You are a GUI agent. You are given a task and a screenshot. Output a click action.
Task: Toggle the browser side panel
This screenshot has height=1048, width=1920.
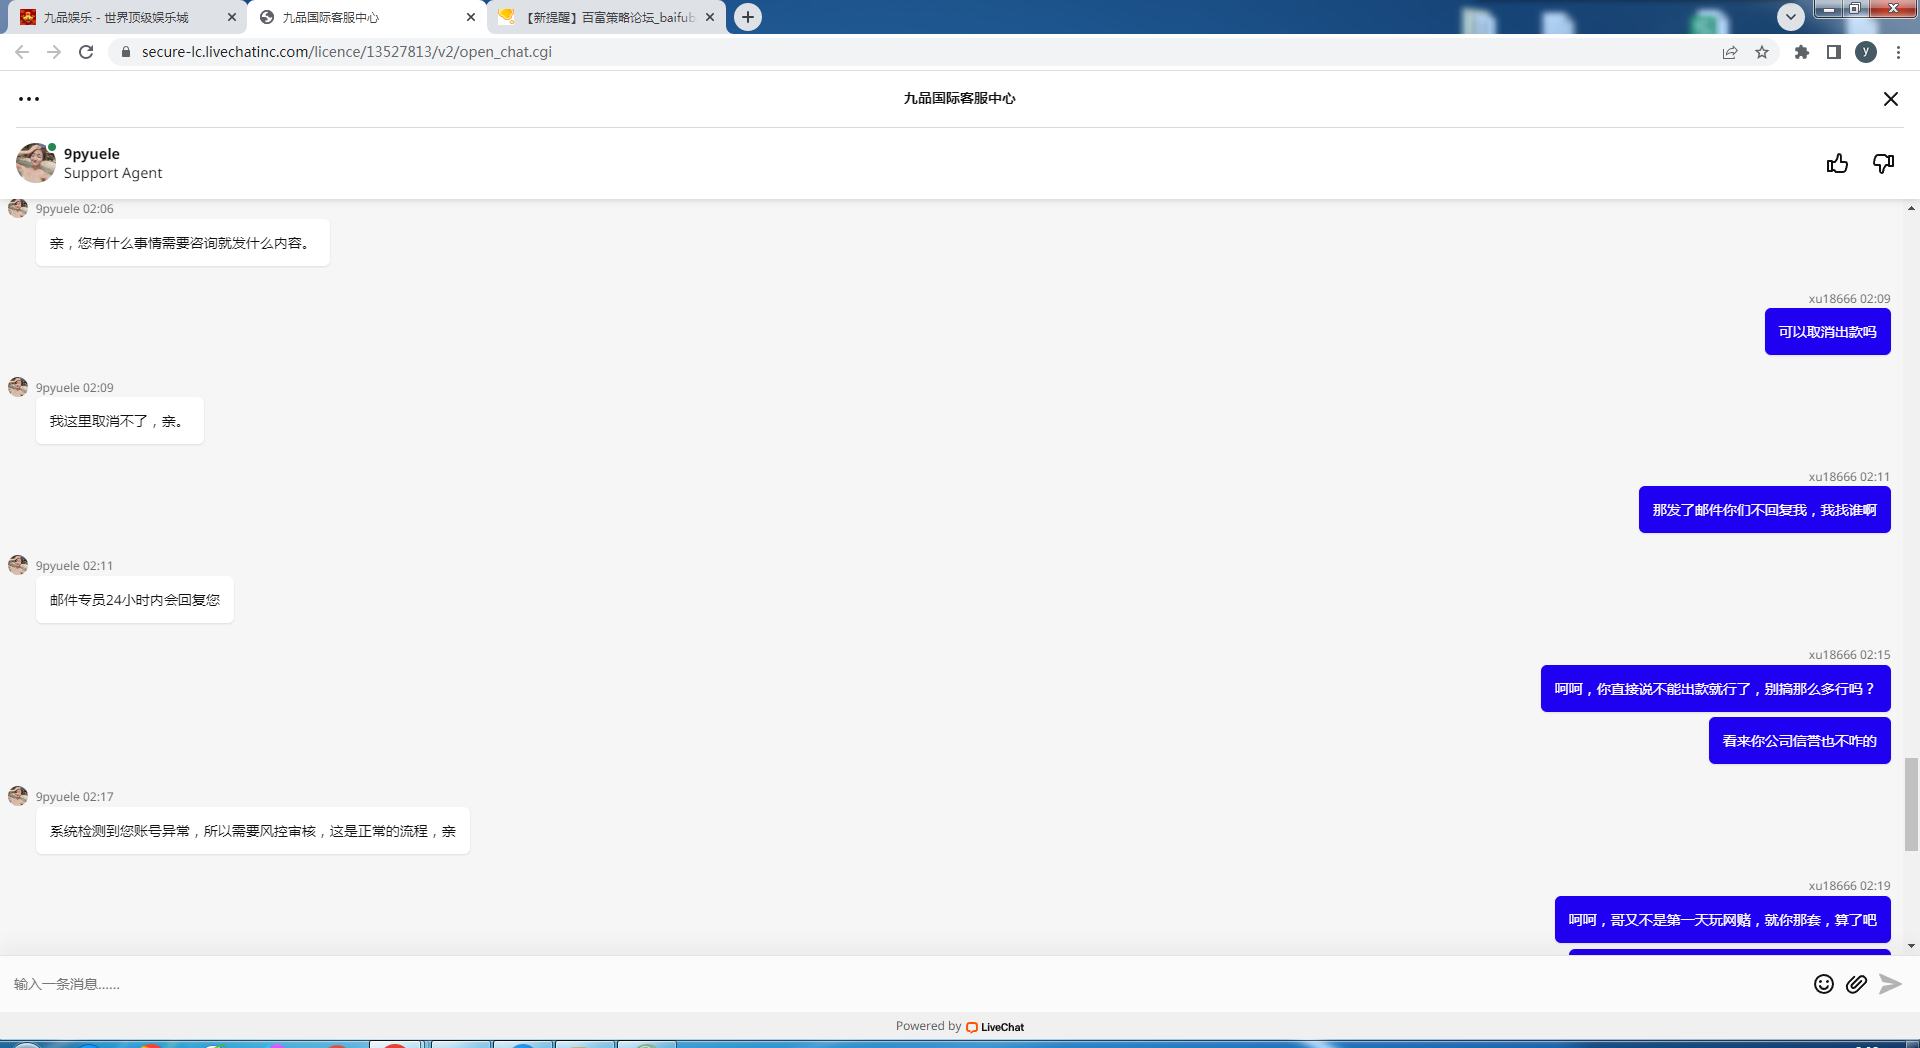[x=1834, y=52]
